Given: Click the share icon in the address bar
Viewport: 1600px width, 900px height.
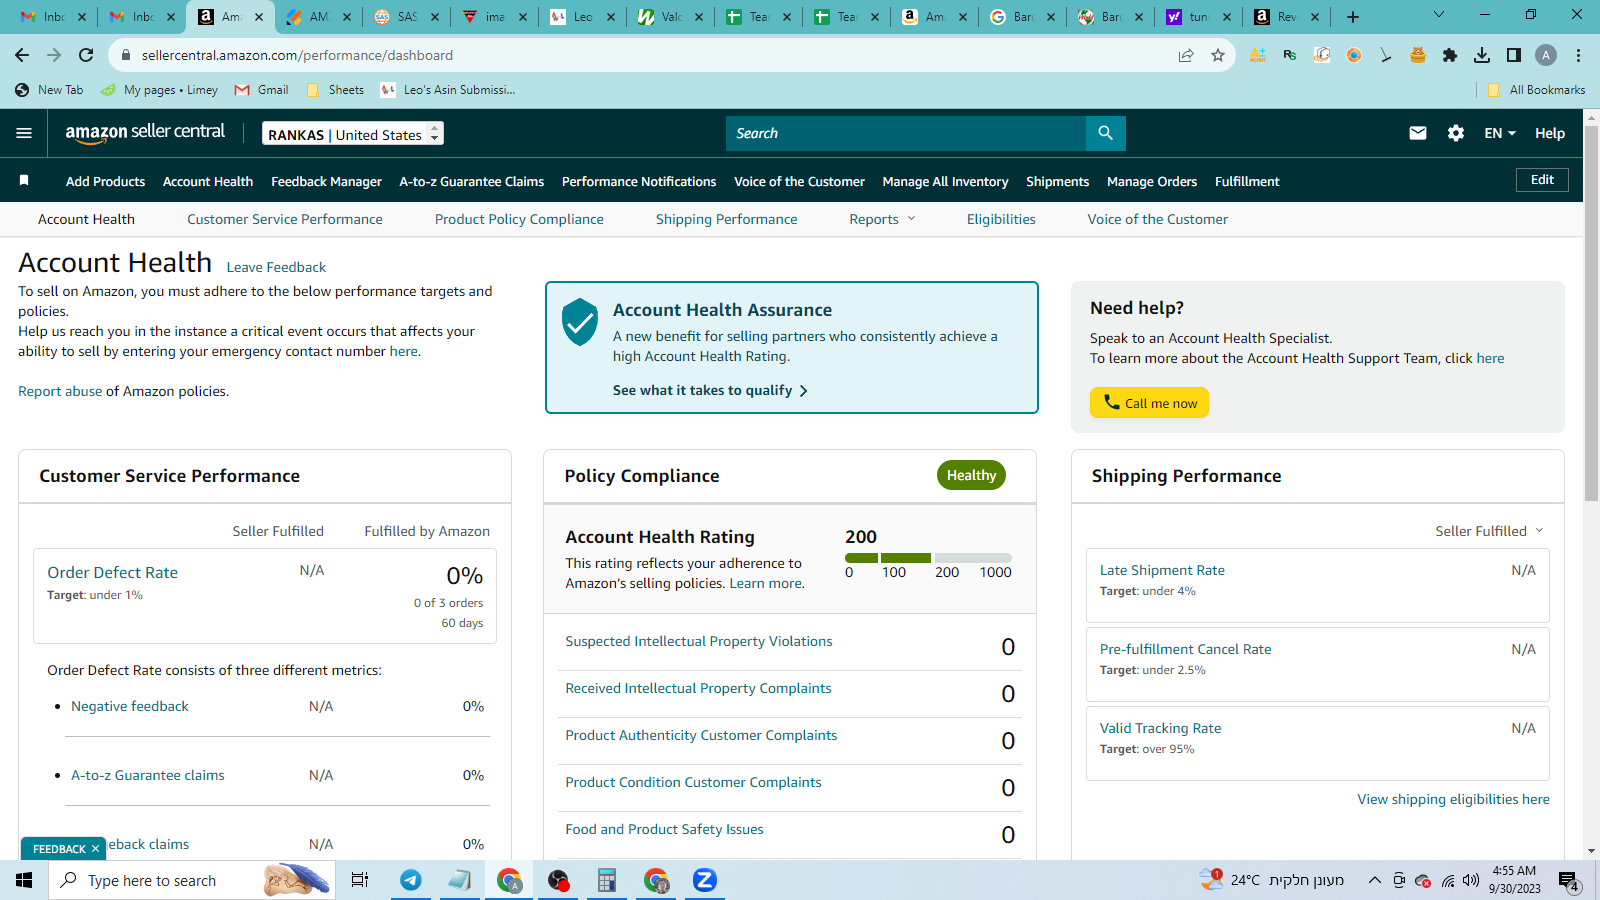Looking at the screenshot, I should (x=1186, y=55).
